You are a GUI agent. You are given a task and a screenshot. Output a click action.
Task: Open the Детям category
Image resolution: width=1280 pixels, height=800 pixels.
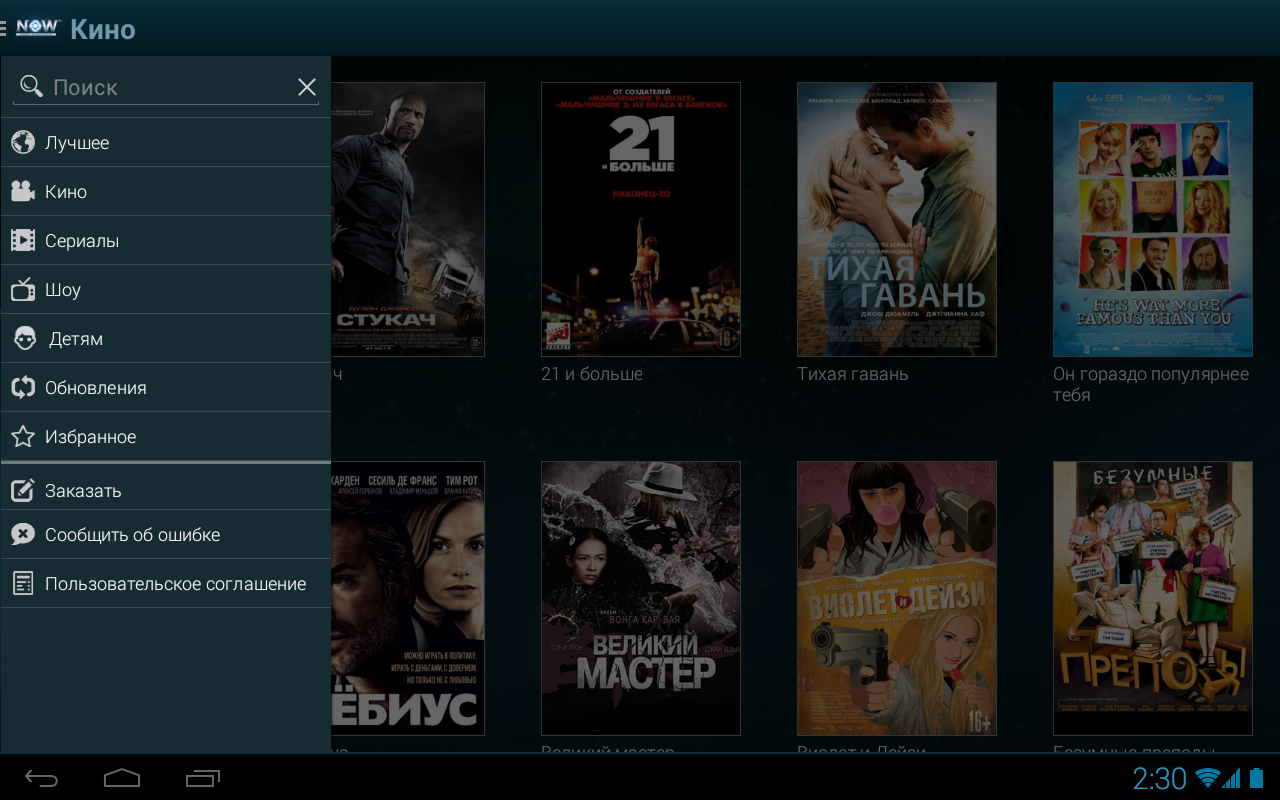pyautogui.click(x=166, y=339)
